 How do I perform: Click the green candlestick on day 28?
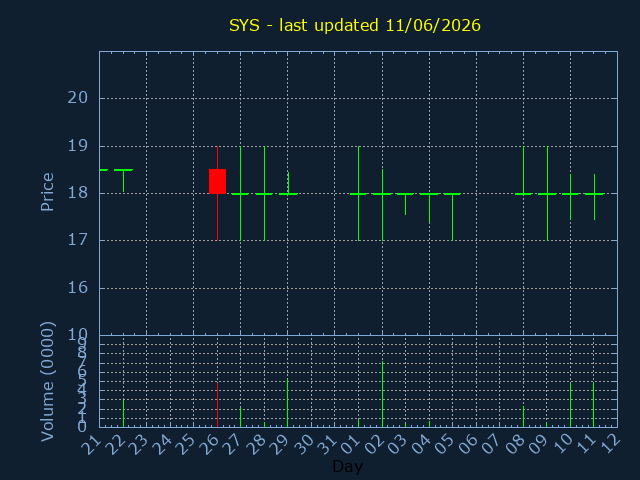pyautogui.click(x=264, y=193)
